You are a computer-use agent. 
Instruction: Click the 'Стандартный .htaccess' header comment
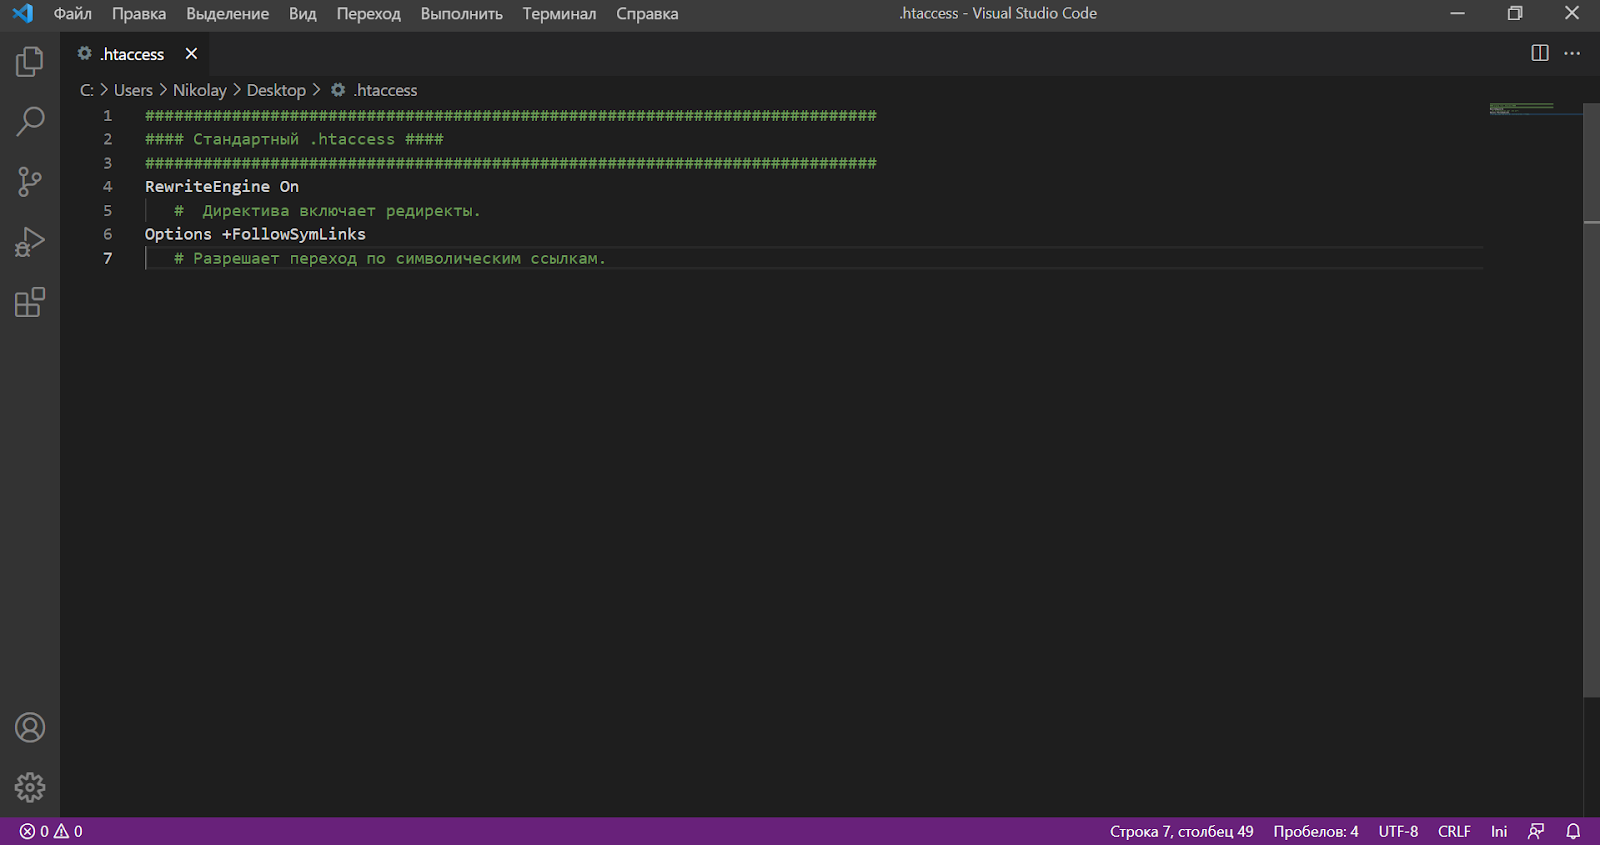(x=294, y=139)
